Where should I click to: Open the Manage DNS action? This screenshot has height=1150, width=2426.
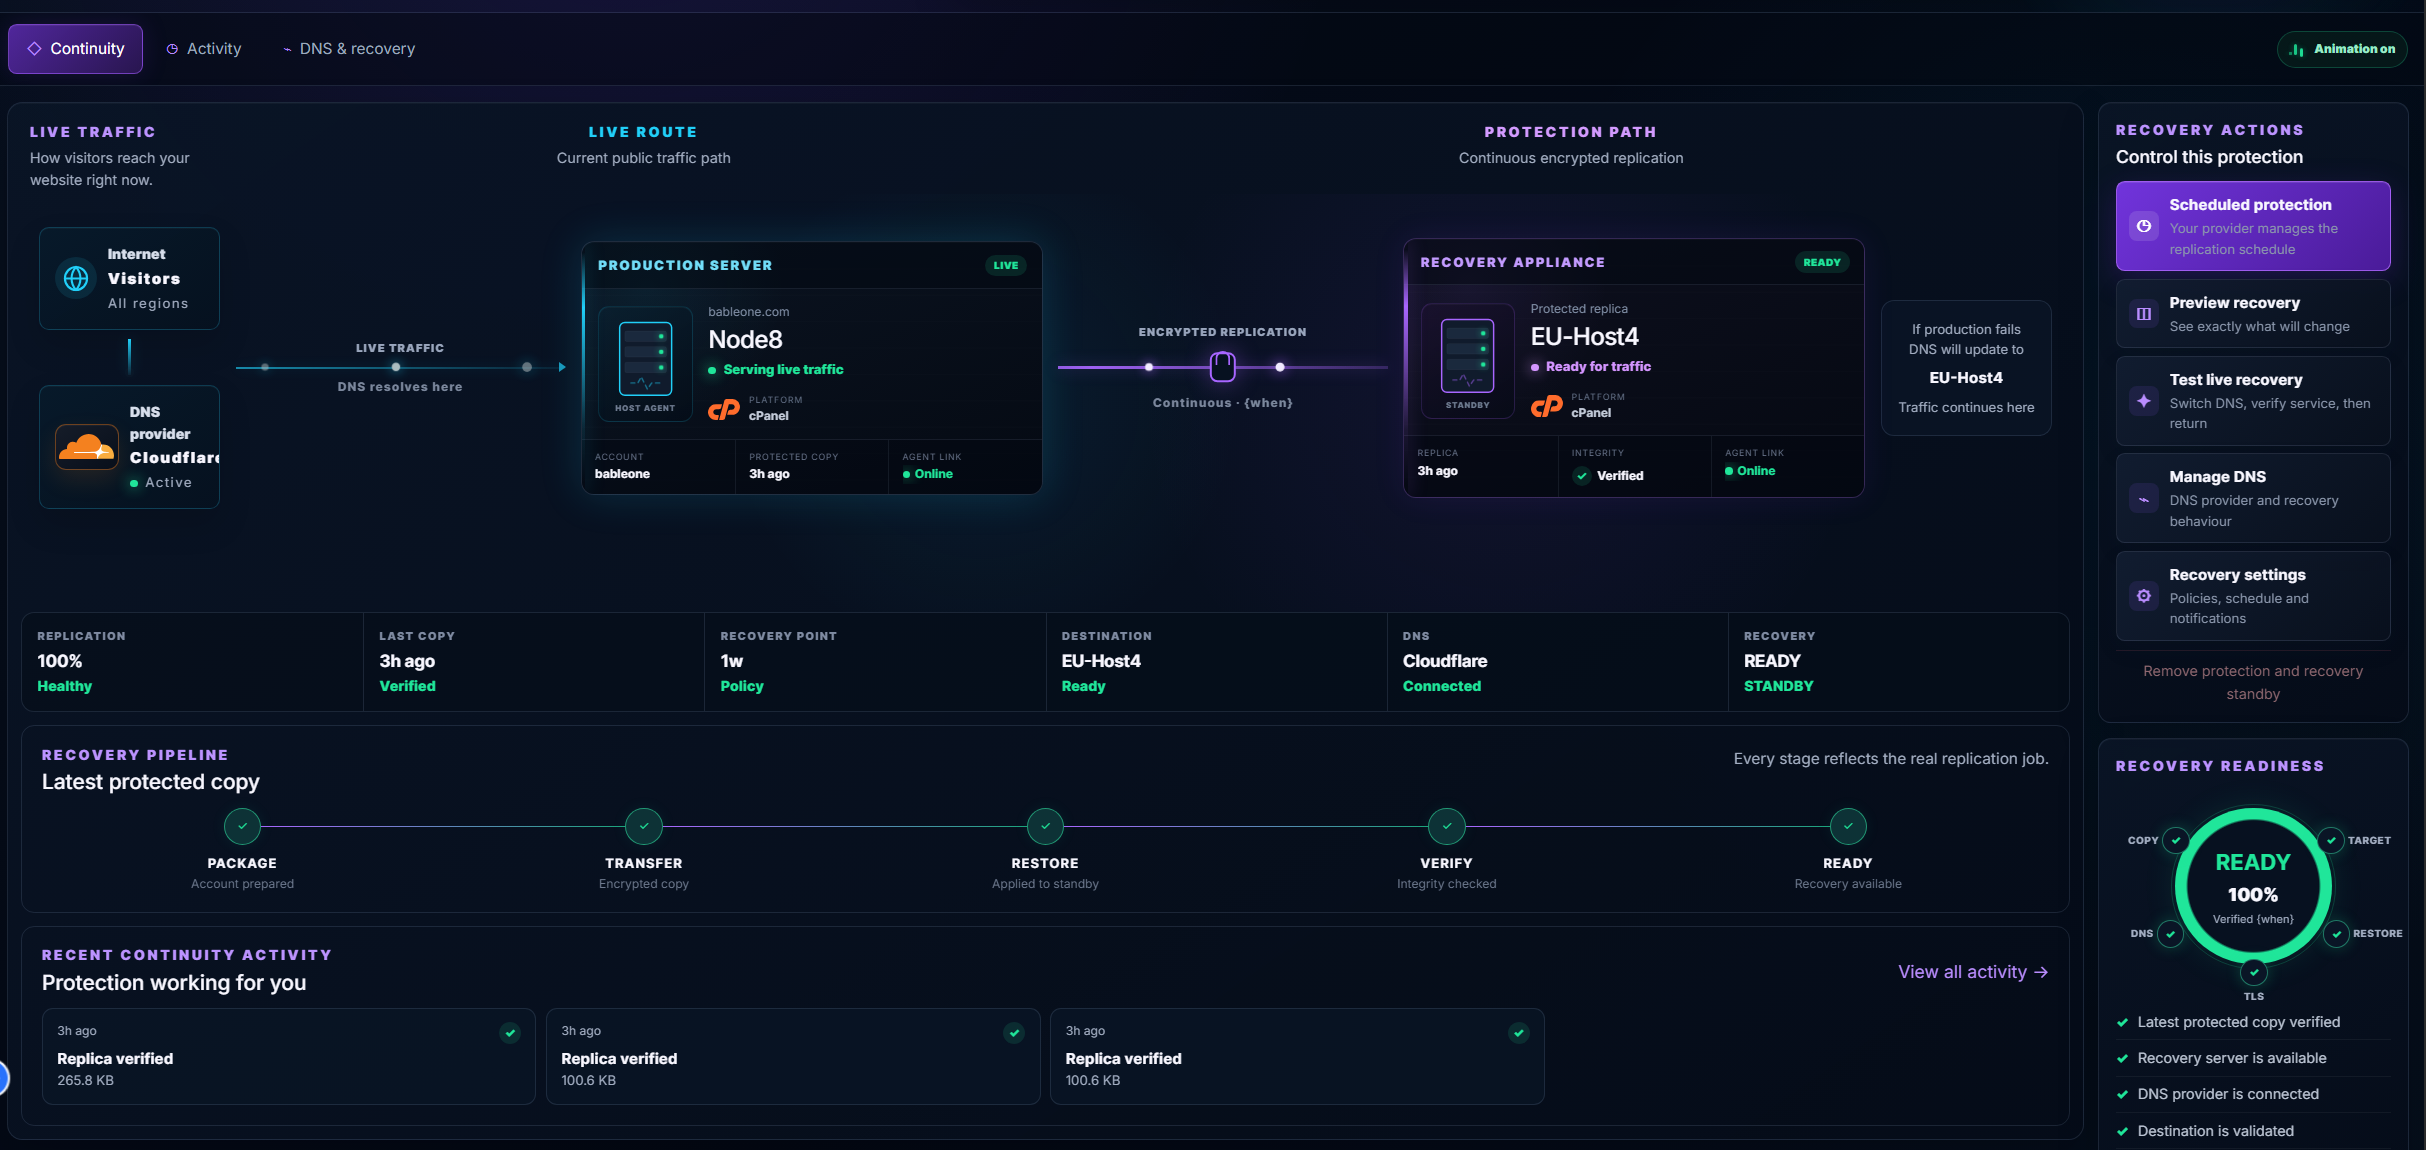coord(2253,498)
